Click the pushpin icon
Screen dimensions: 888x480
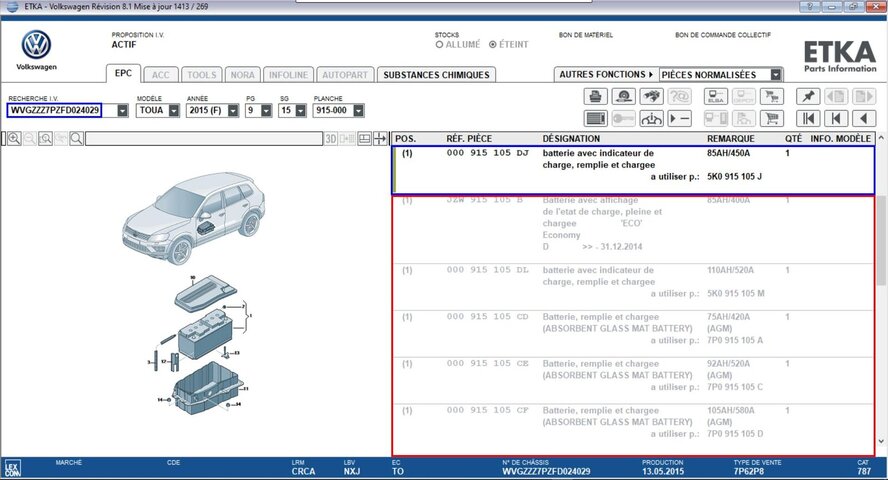point(808,96)
